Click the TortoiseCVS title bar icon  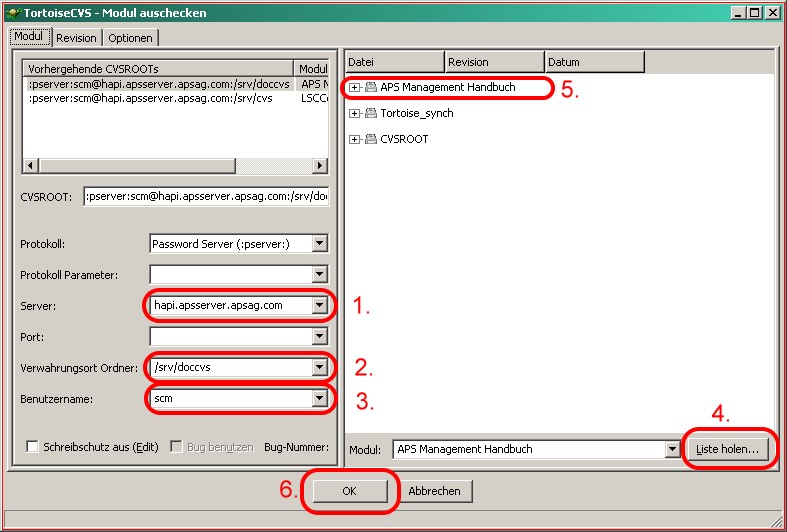coord(12,12)
